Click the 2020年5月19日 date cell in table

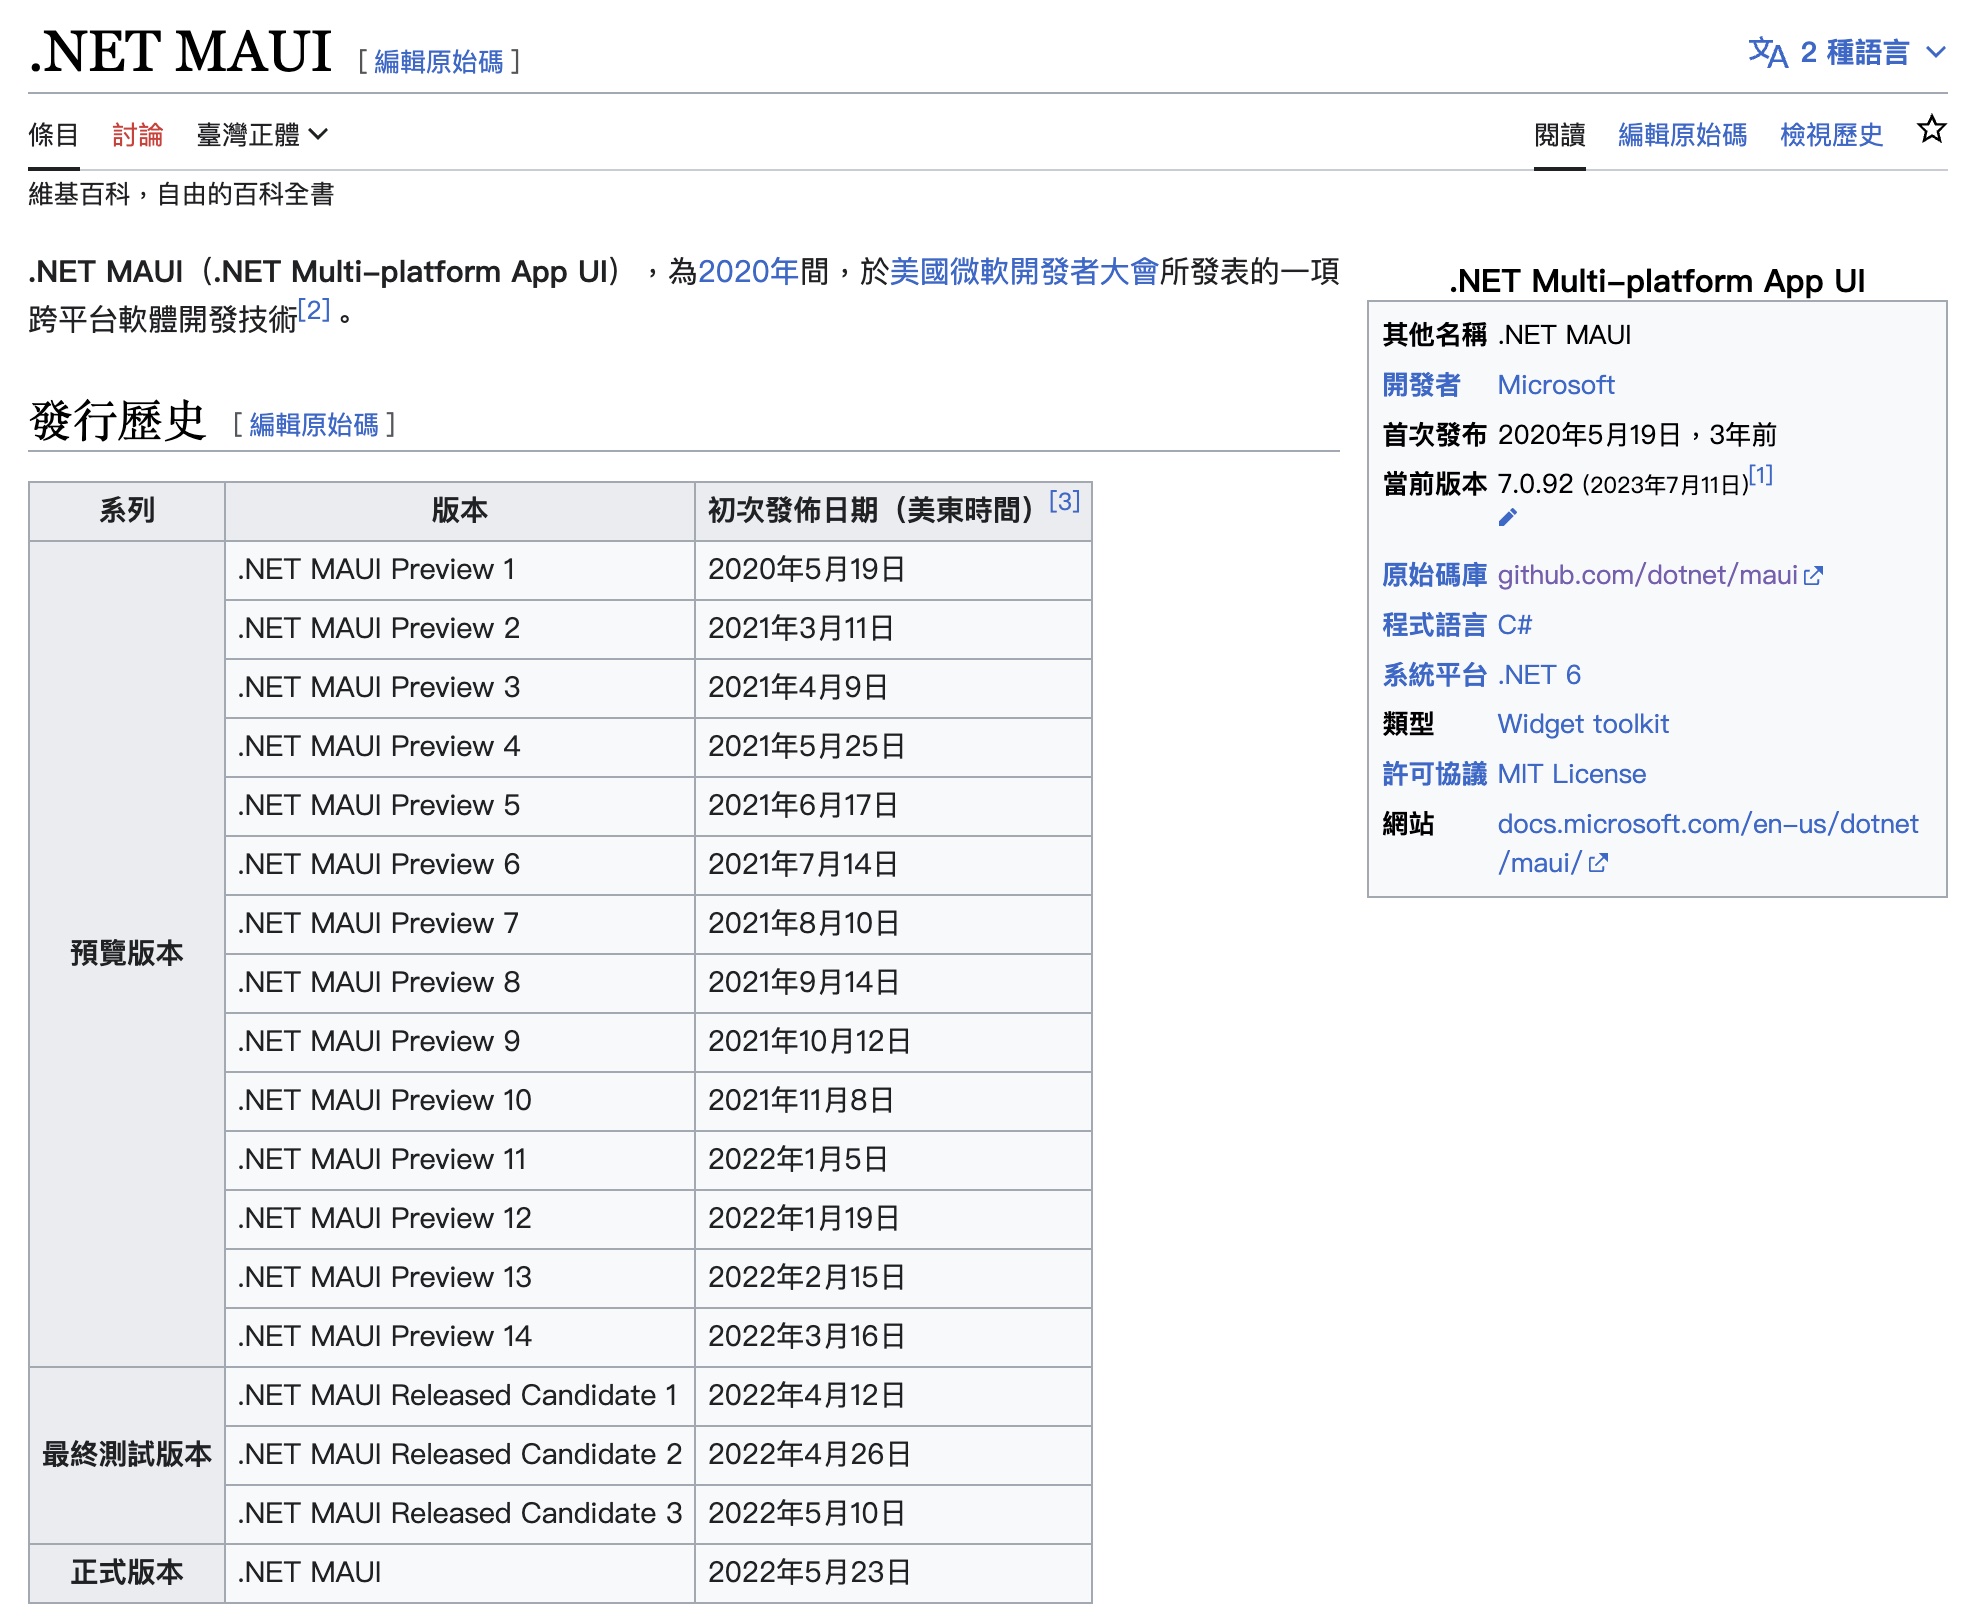893,570
